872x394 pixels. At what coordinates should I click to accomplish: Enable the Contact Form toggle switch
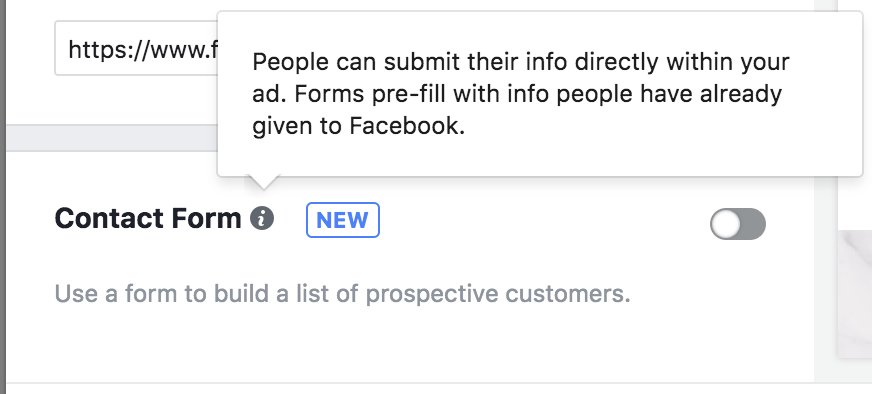point(738,224)
